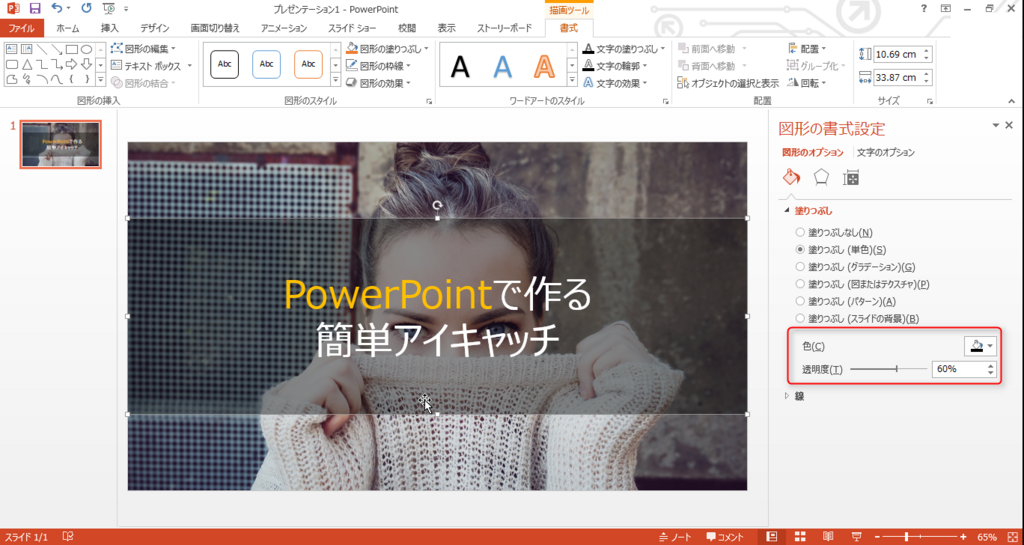Viewport: 1024px width, 545px height.
Task: Open the 挿入 ribbon tab
Action: click(x=110, y=28)
